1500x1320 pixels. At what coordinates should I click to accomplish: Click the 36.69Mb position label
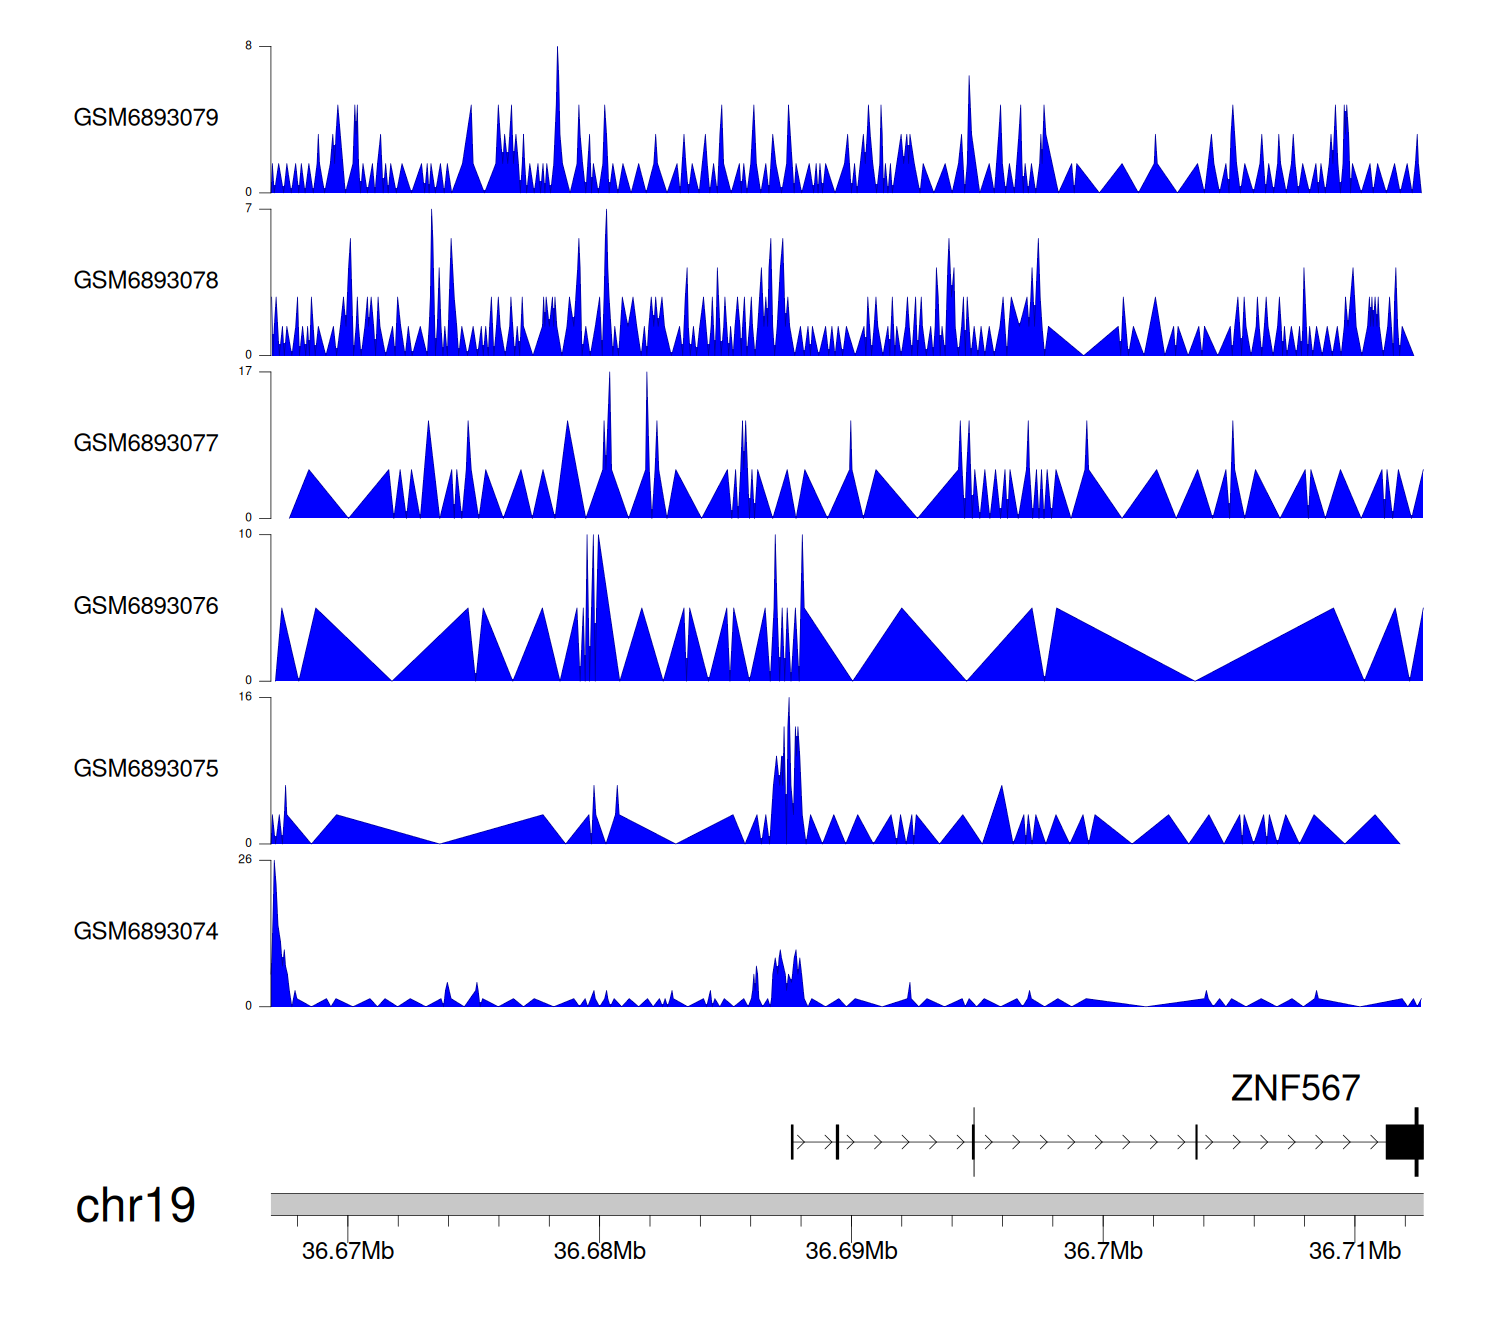tap(851, 1251)
